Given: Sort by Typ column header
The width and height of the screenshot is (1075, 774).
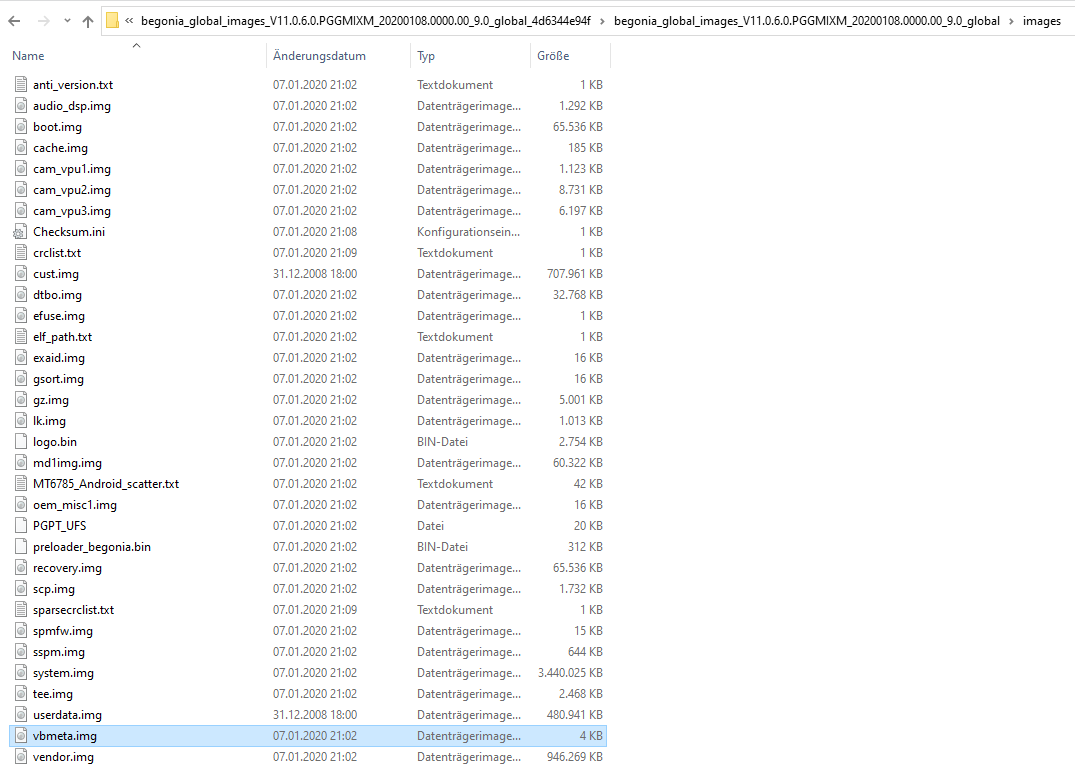Looking at the screenshot, I should click(426, 56).
